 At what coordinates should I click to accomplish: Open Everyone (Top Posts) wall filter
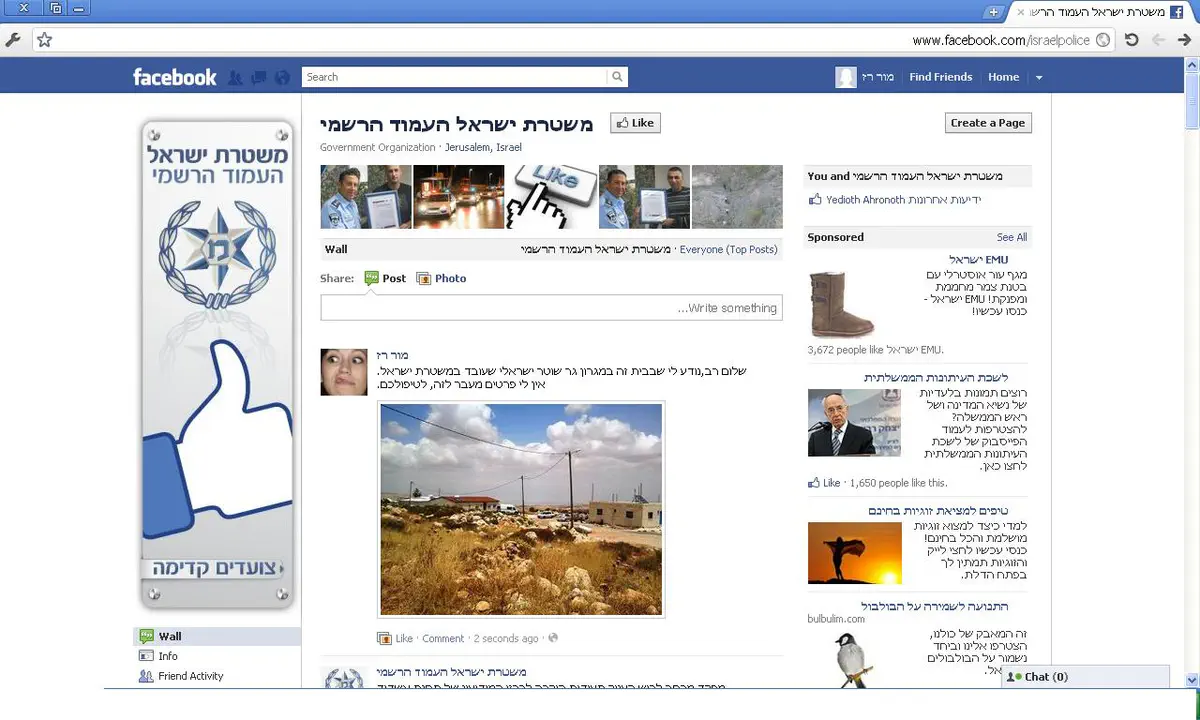(x=728, y=249)
